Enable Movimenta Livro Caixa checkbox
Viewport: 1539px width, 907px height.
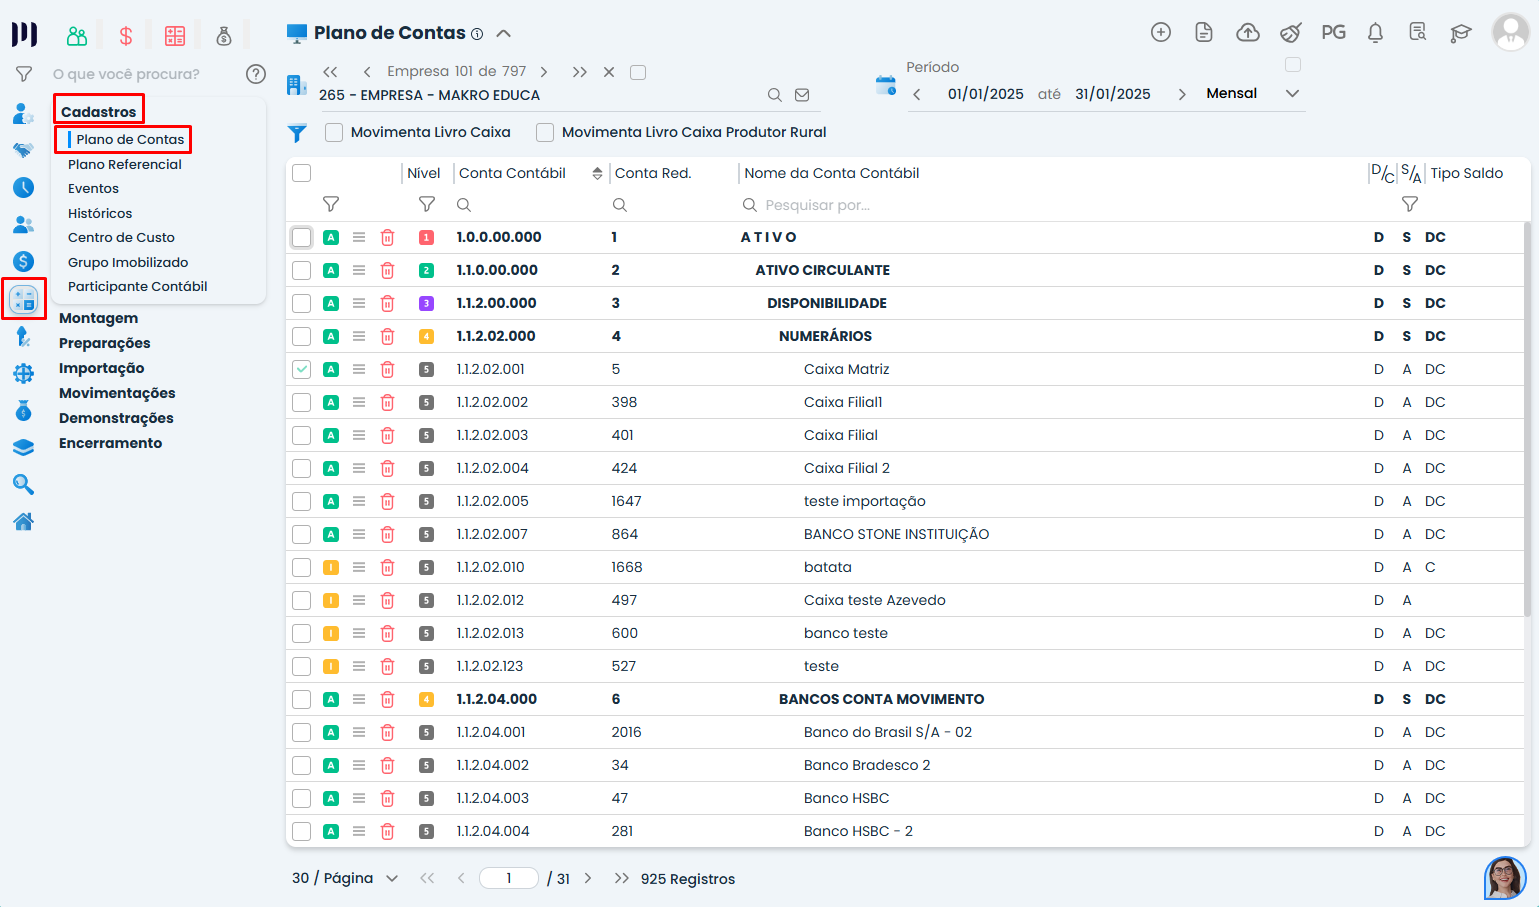(334, 132)
